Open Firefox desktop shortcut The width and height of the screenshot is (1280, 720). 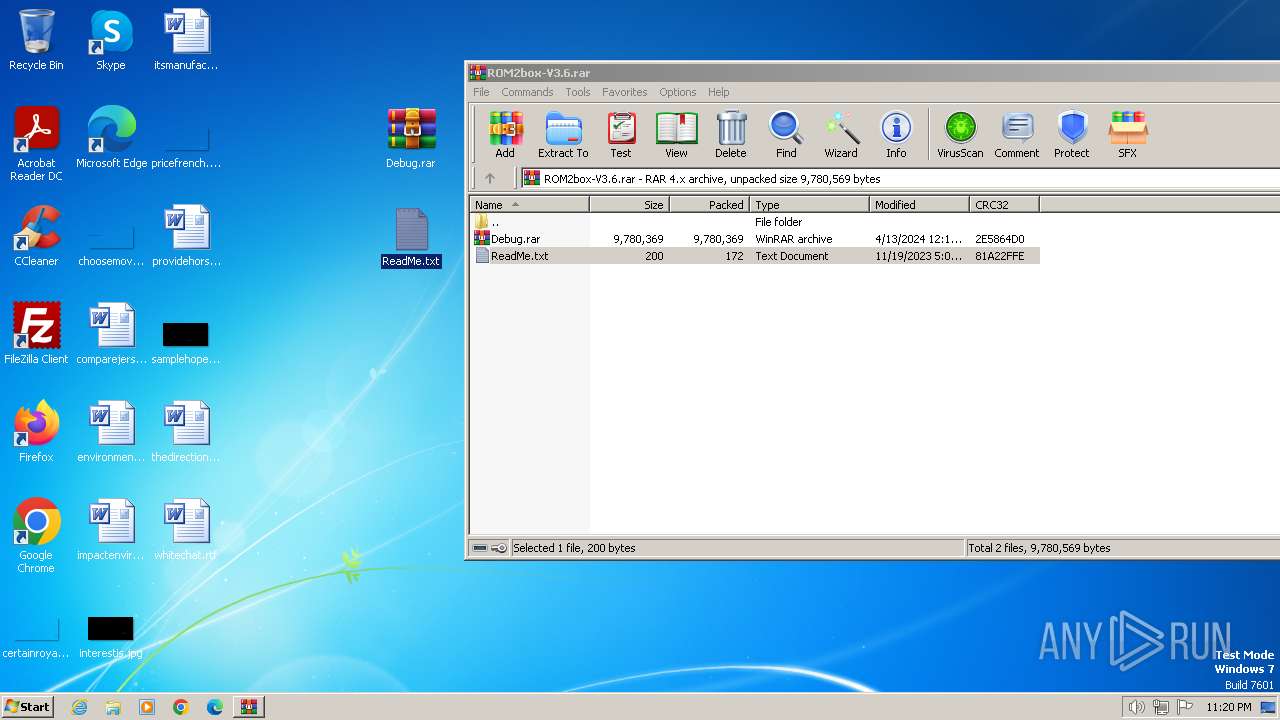36,432
